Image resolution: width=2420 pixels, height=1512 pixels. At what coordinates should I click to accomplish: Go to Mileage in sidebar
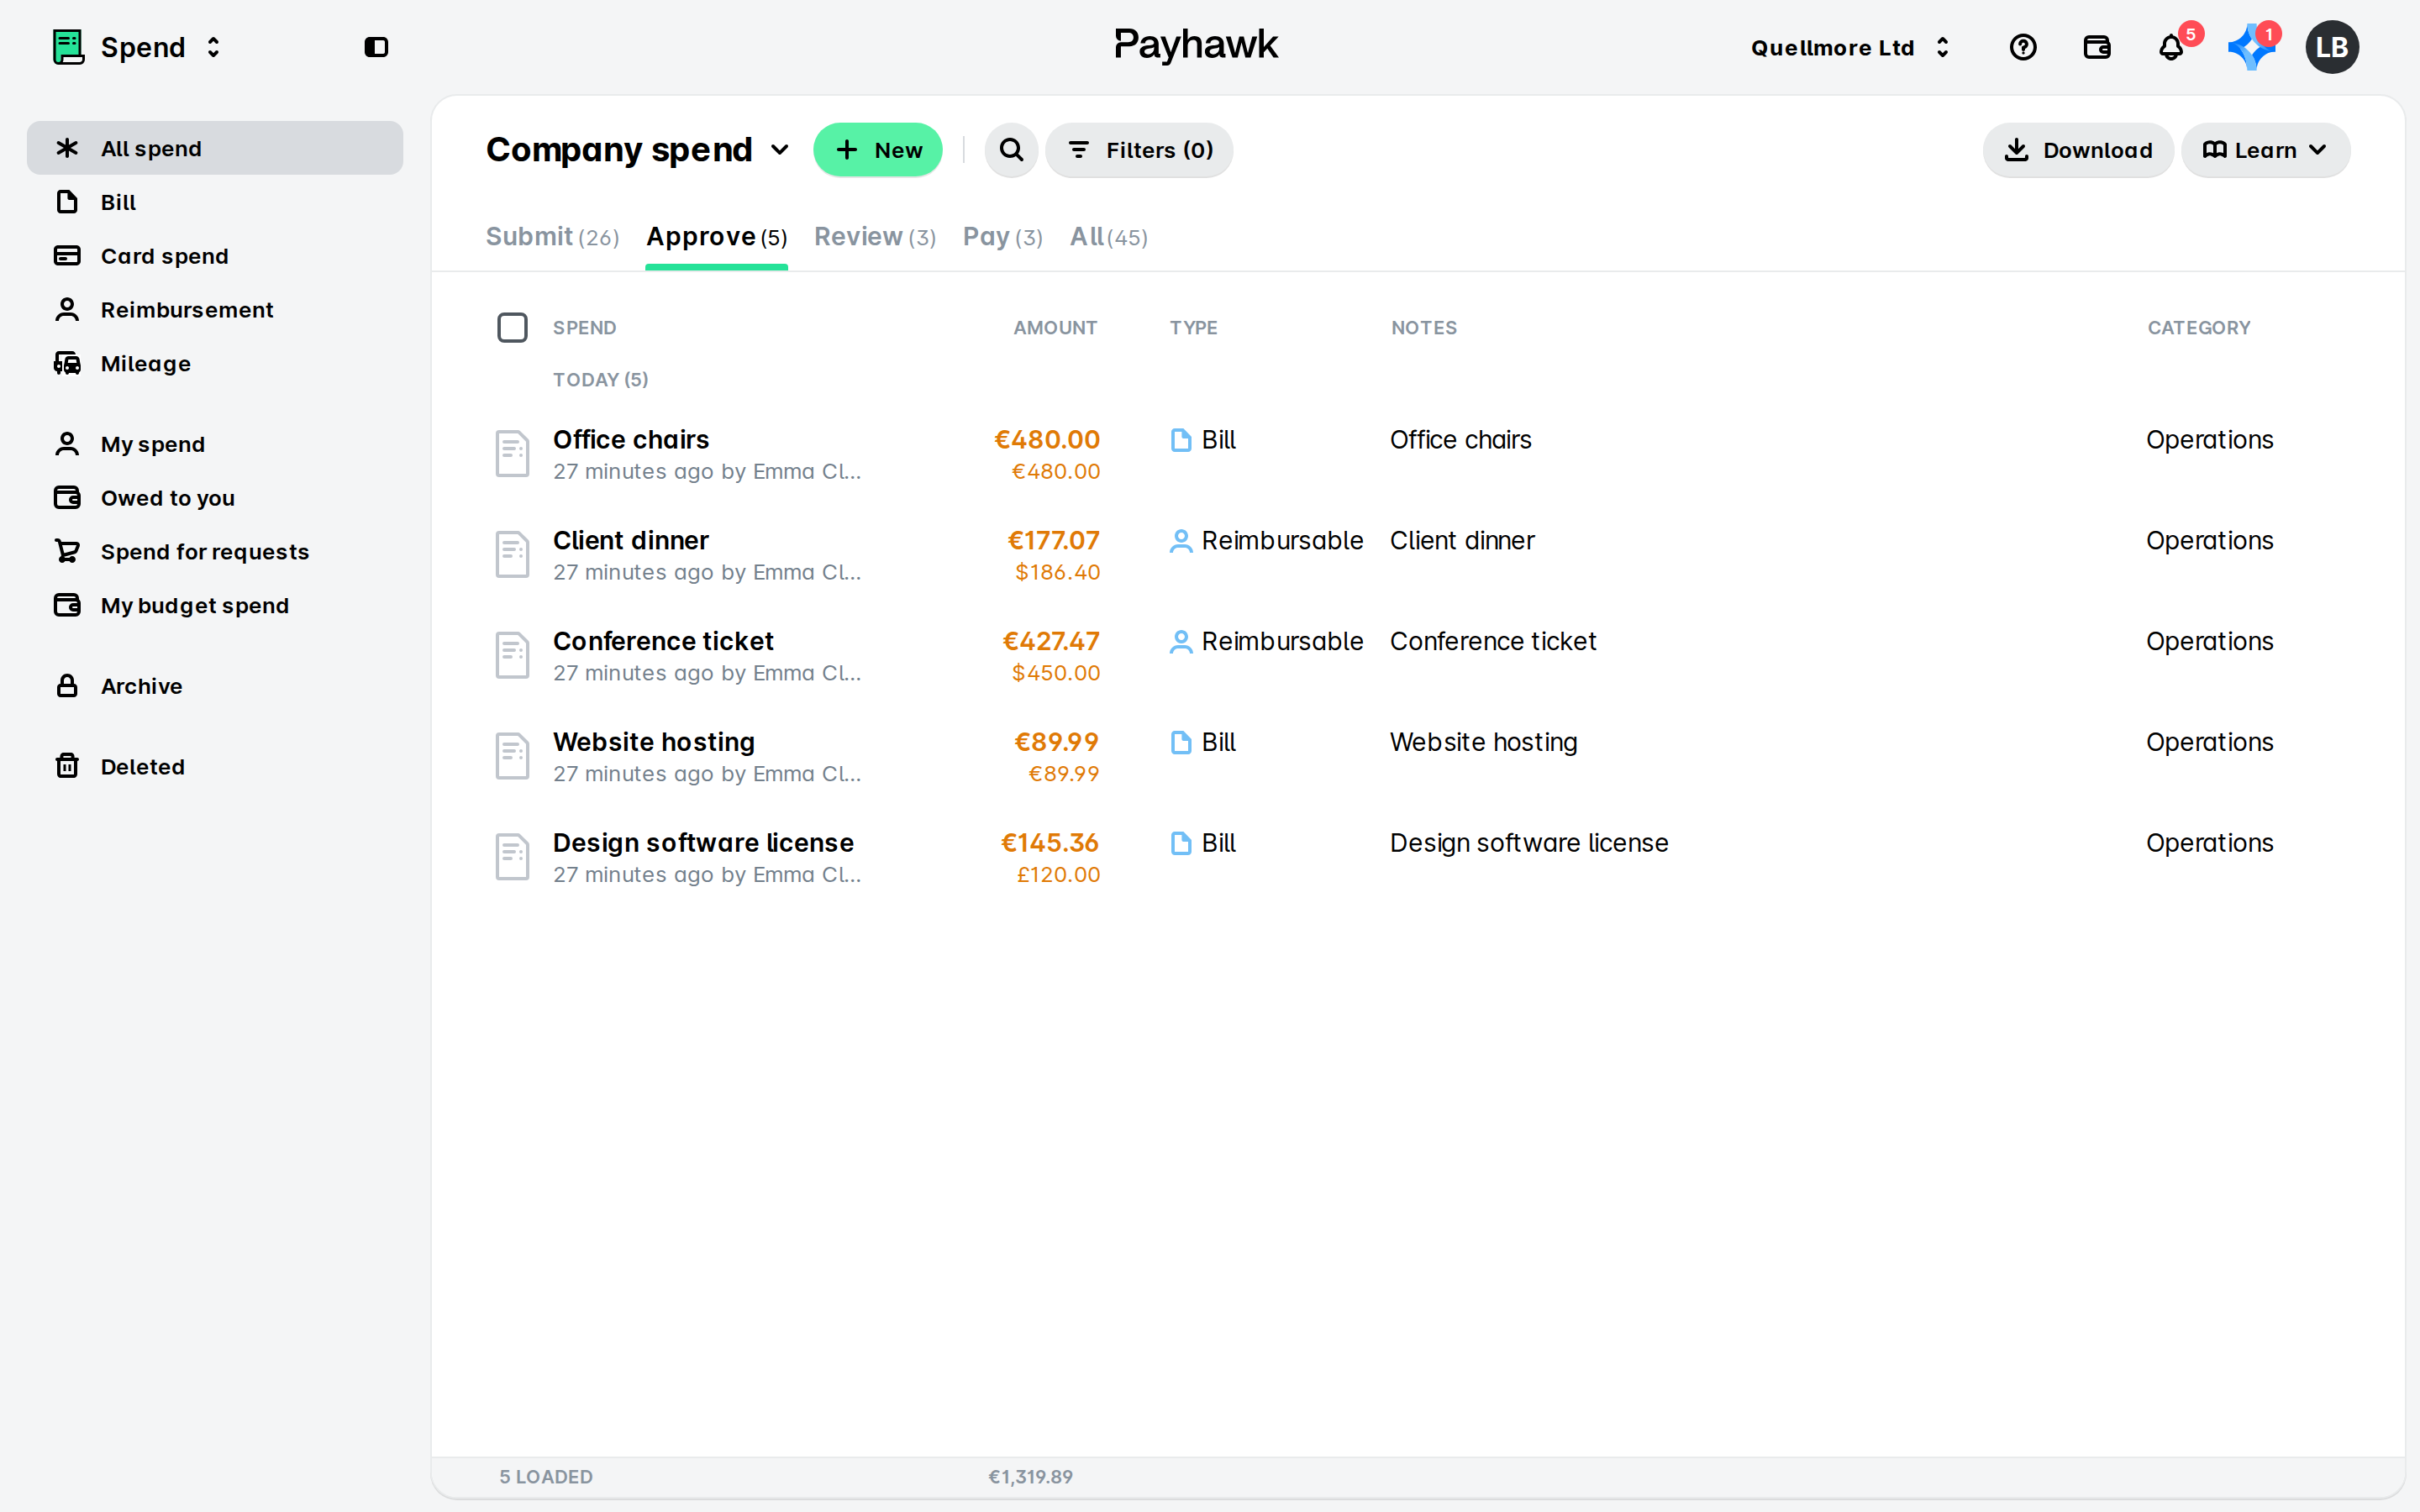[215, 364]
